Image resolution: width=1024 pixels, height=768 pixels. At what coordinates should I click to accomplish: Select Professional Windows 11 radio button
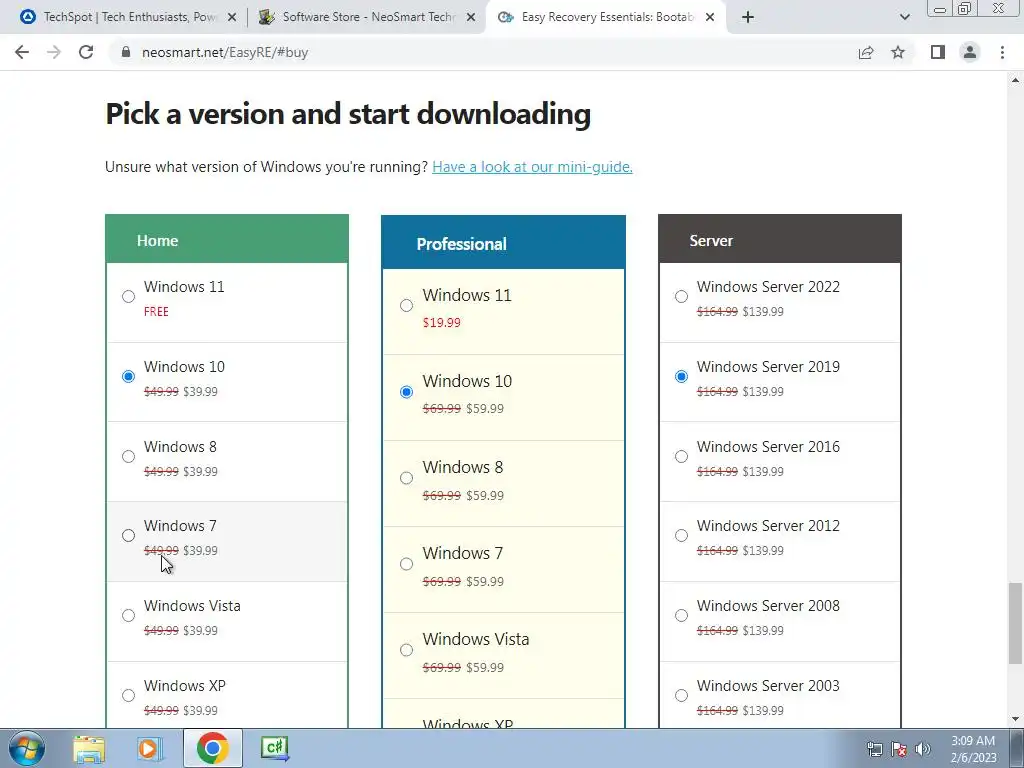tap(406, 306)
